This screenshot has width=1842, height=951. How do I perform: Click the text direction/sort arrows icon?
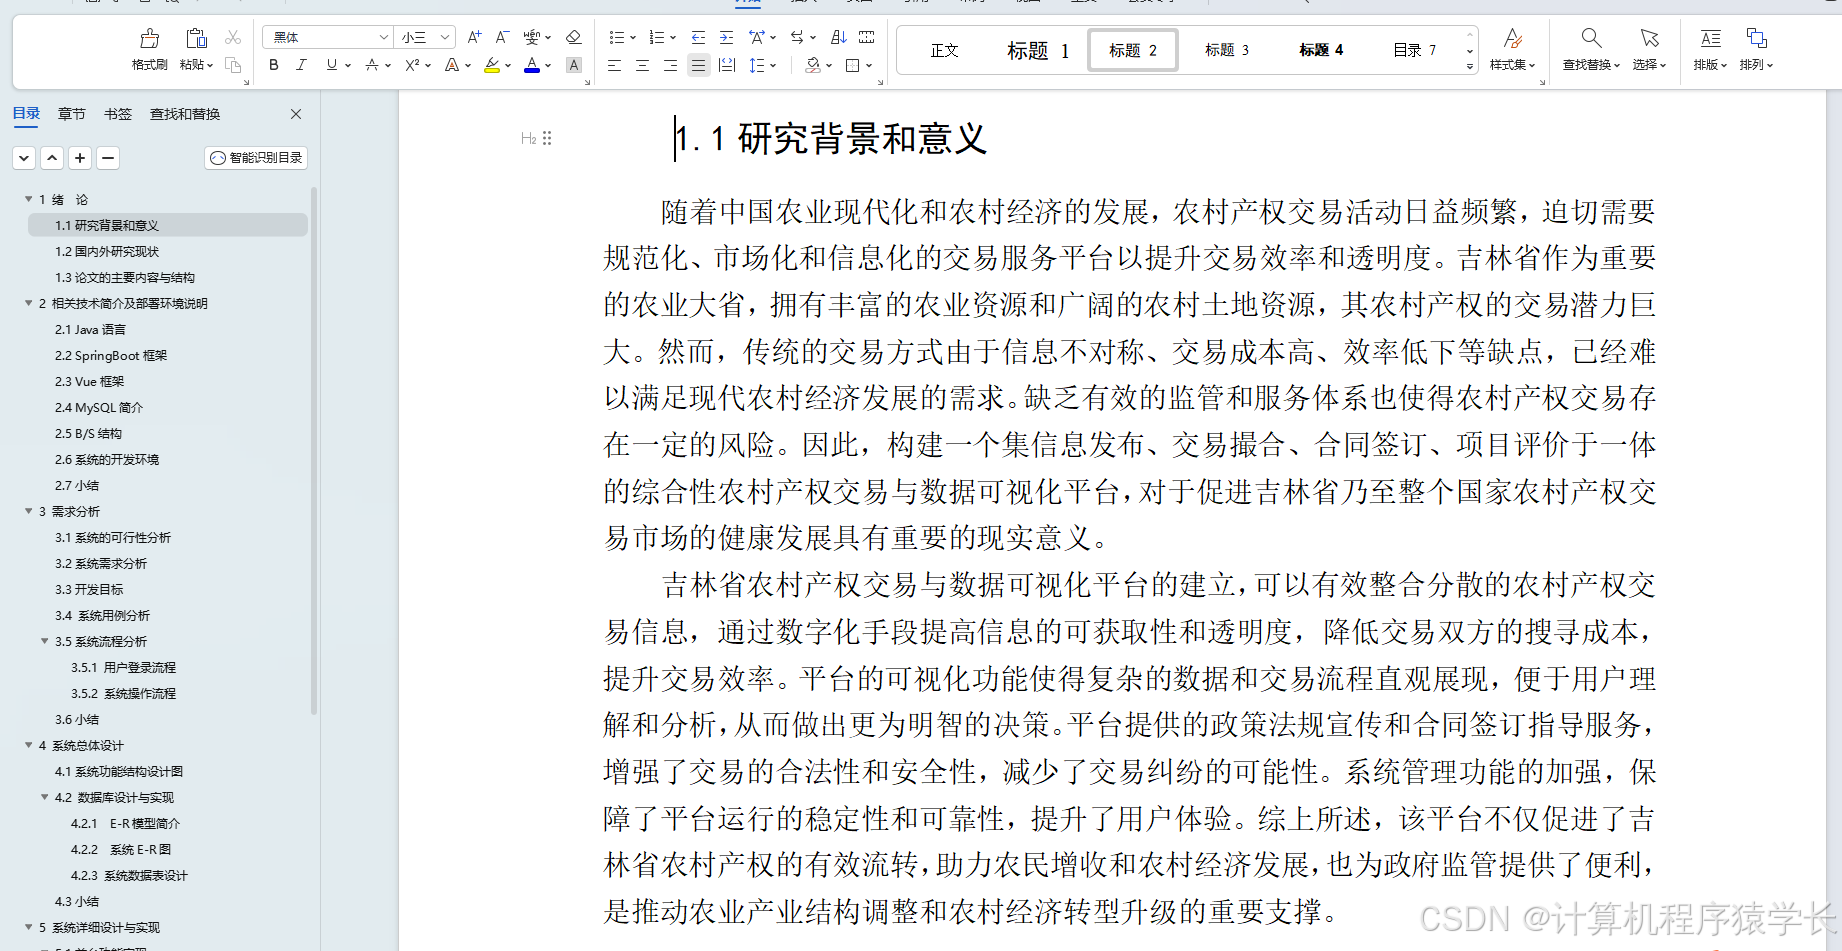coord(797,37)
